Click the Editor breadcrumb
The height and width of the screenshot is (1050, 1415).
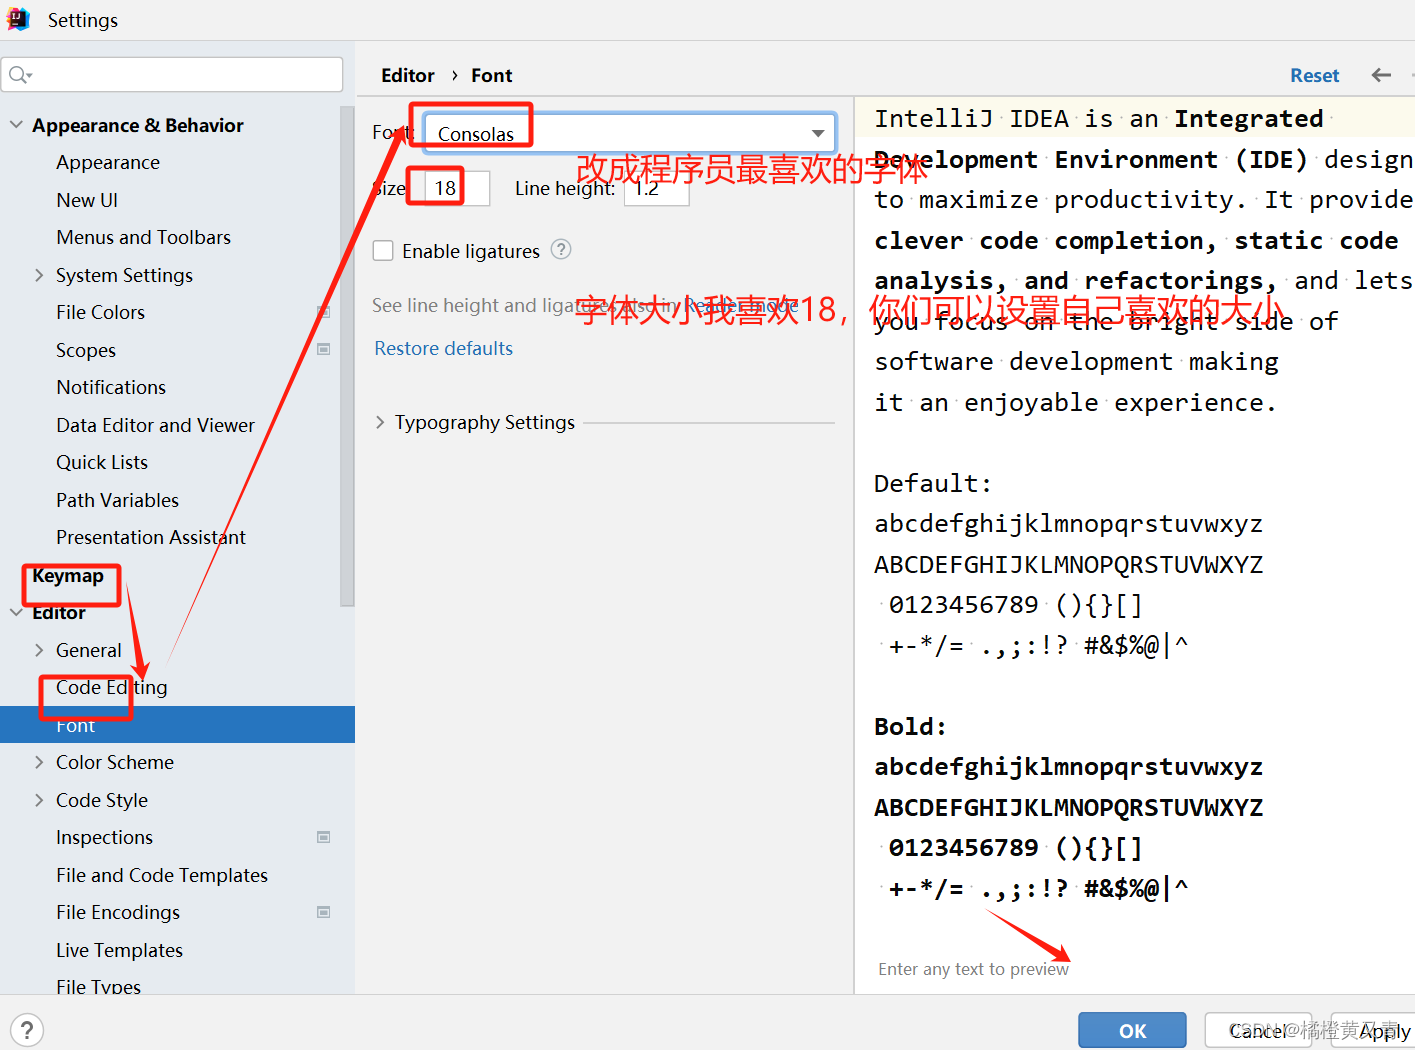coord(408,75)
